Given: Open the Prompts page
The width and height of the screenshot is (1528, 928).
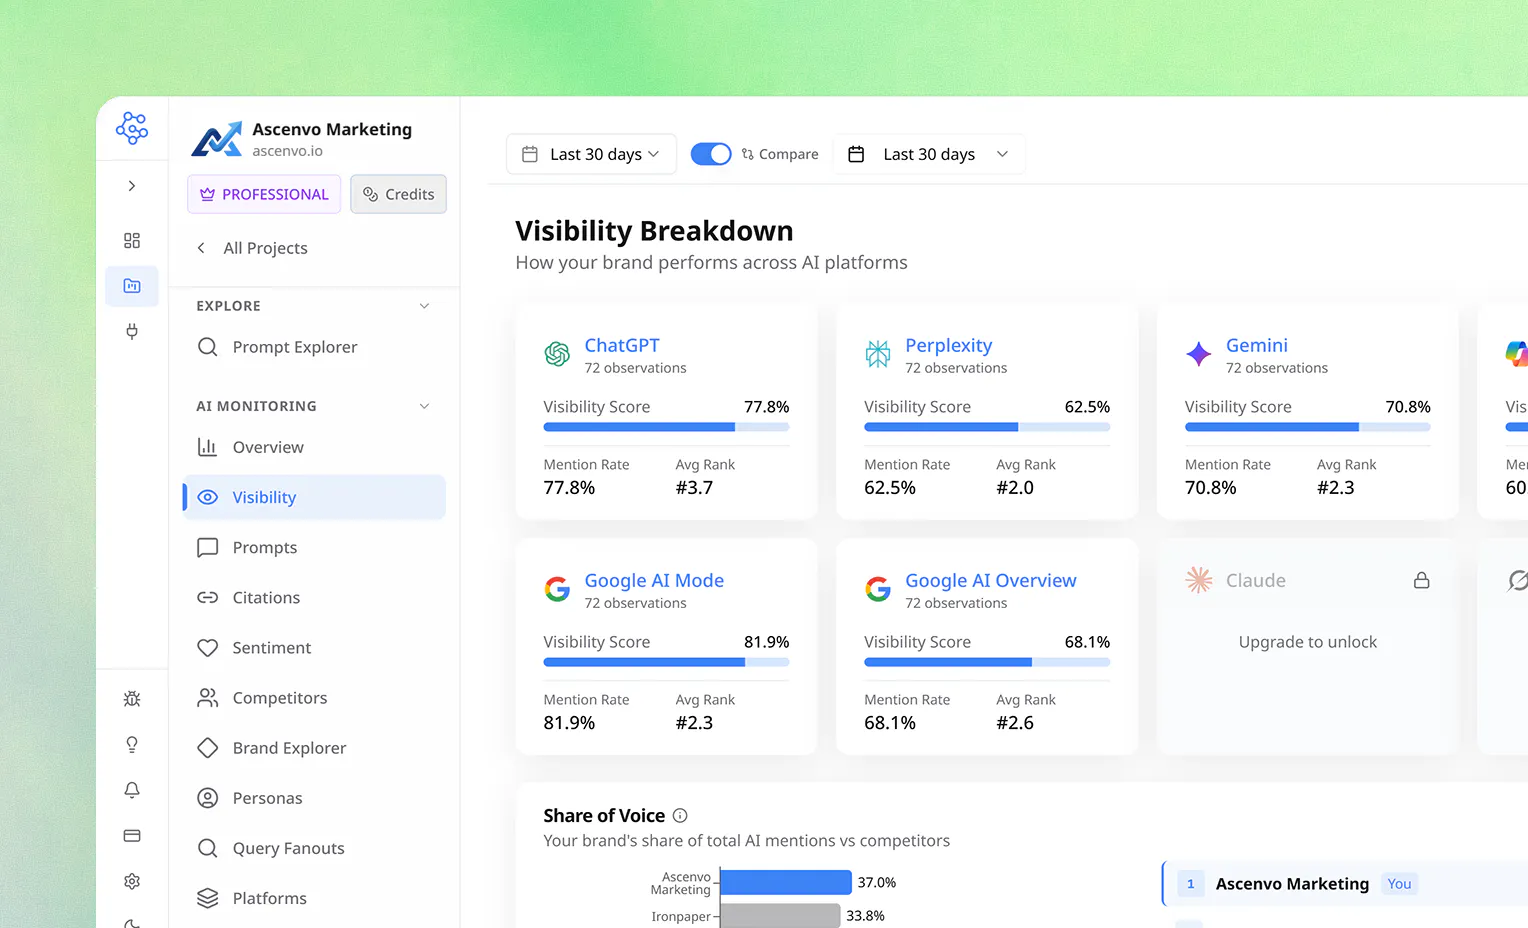Looking at the screenshot, I should pyautogui.click(x=314, y=547).
